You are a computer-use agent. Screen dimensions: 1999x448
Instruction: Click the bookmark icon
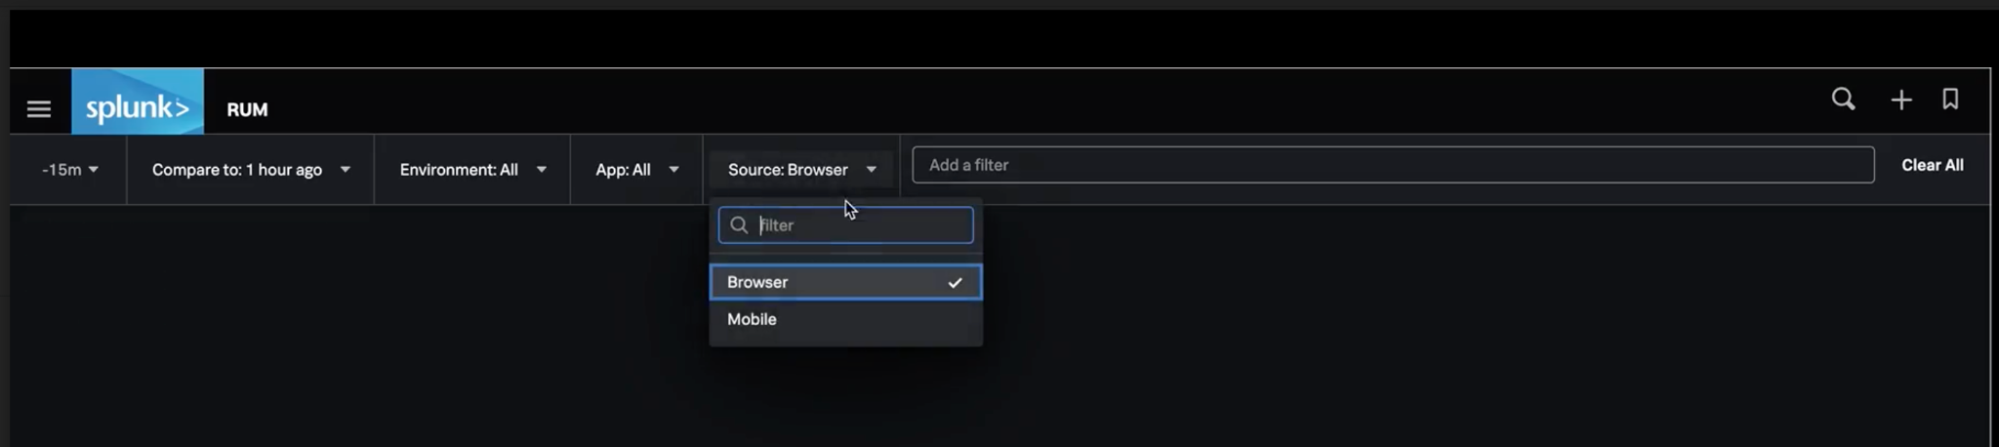[1950, 99]
